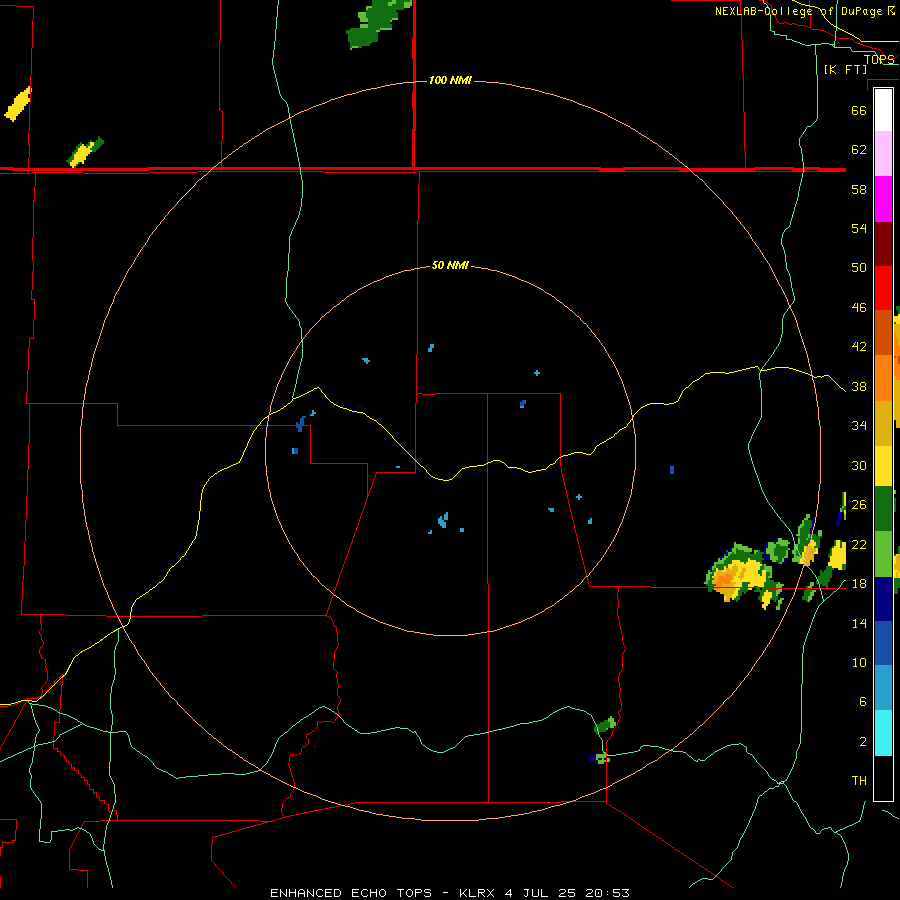
Task: Click the light pink legend swatch
Action: click(x=883, y=154)
